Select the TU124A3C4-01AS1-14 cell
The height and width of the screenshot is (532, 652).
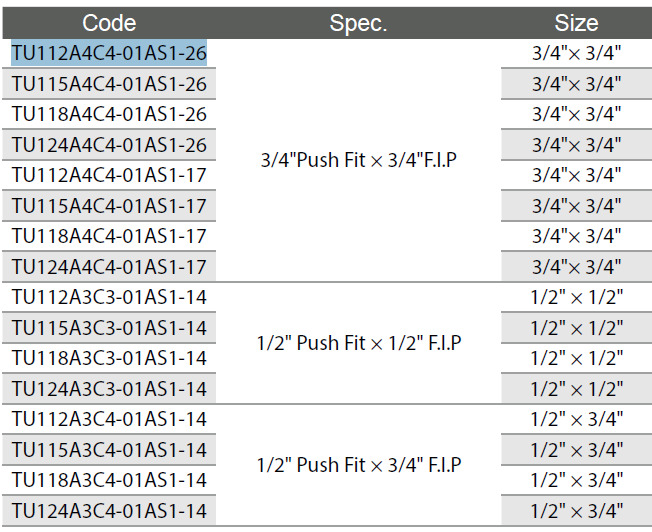tap(109, 511)
